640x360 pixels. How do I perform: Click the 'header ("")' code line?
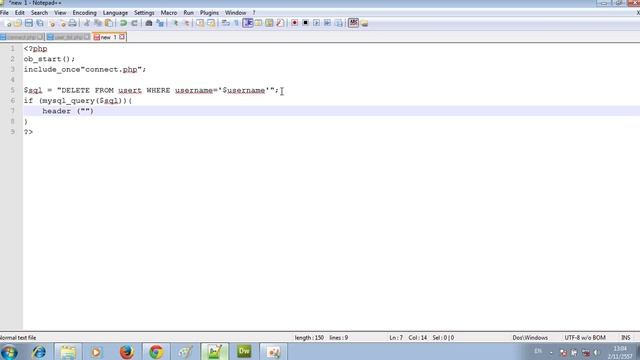point(68,111)
